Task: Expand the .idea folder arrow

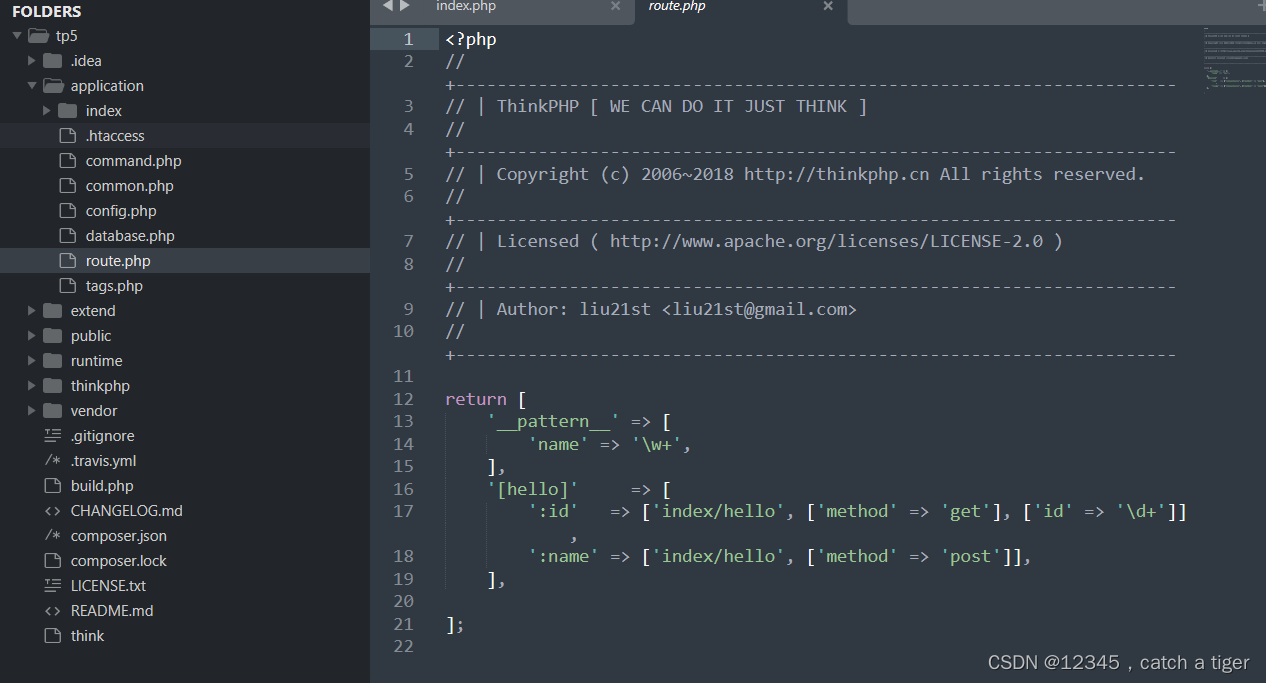Action: pyautogui.click(x=32, y=61)
